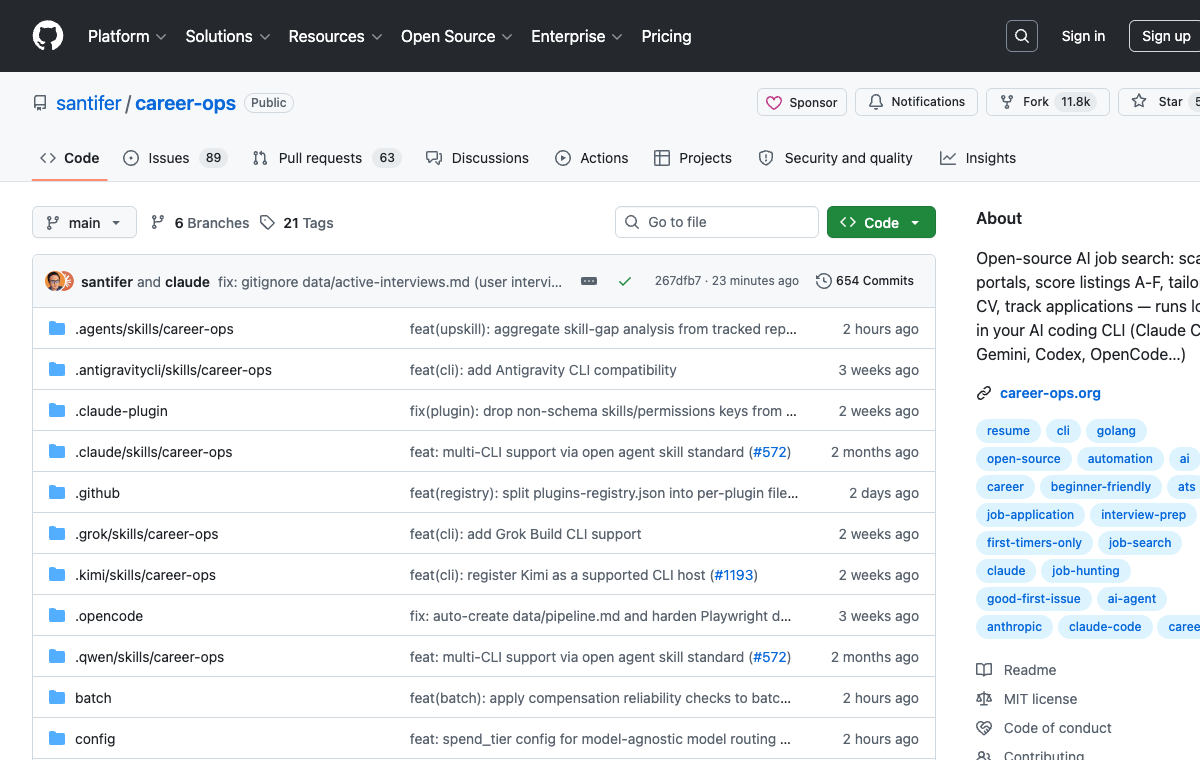The image size is (1200, 760).
Task: Open the 267dfb7 commit hash link
Action: pyautogui.click(x=678, y=281)
